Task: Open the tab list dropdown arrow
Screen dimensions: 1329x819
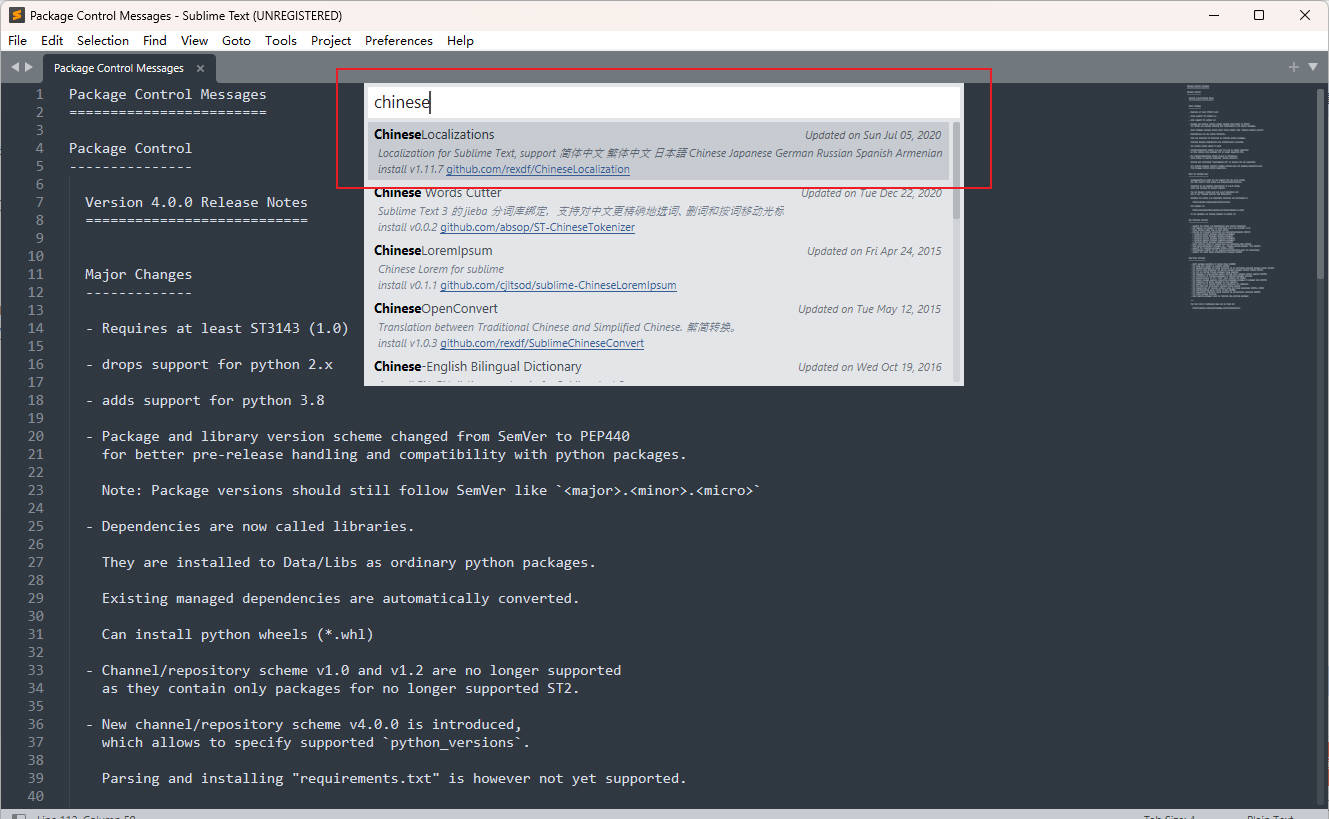Action: pos(1312,67)
